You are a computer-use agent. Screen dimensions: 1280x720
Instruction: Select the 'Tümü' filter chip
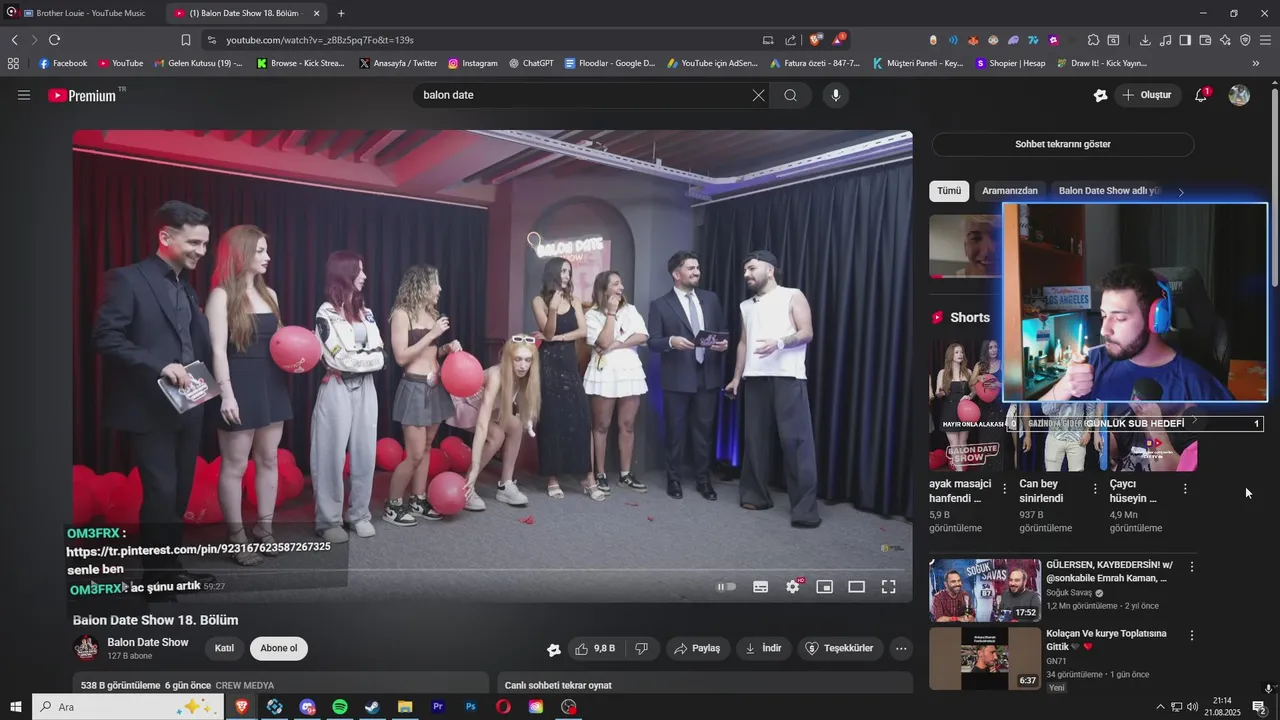(949, 191)
